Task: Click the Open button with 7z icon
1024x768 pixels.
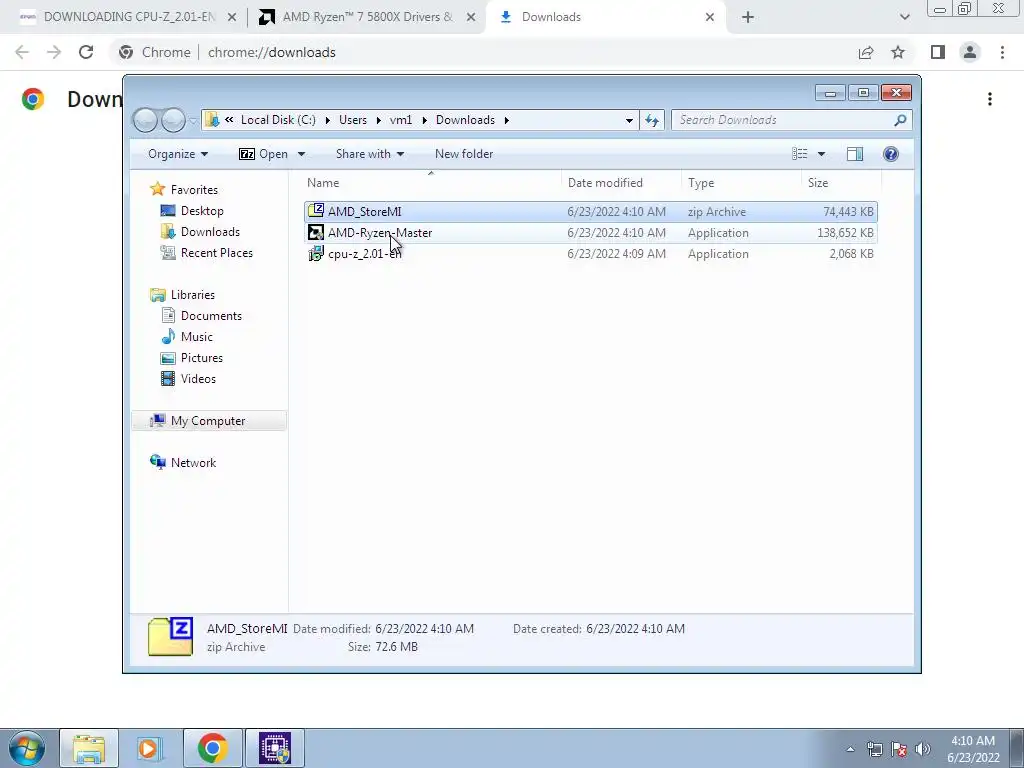Action: point(263,154)
